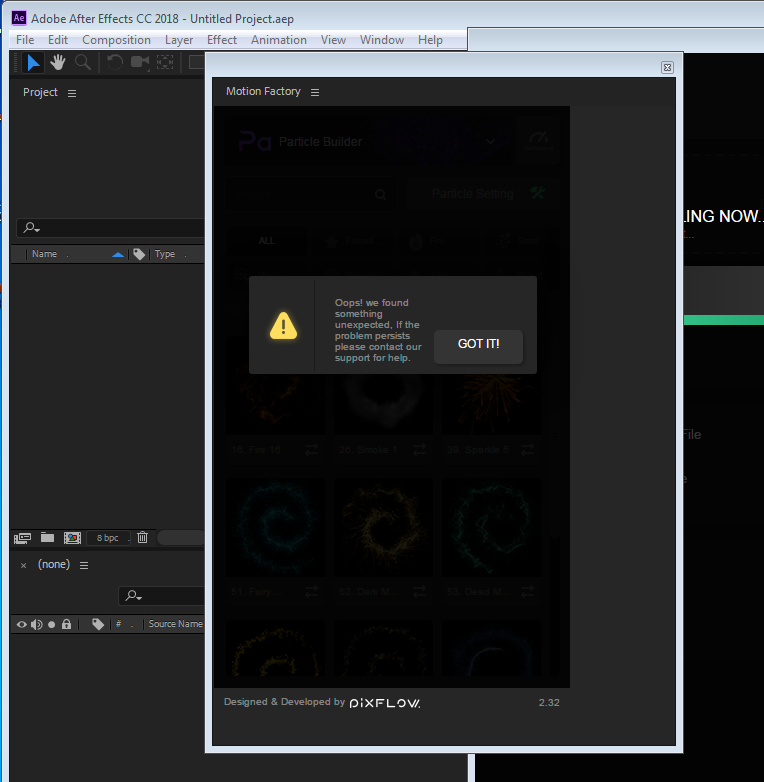Open the Window menu
Screen dimensions: 764x782
coord(382,40)
